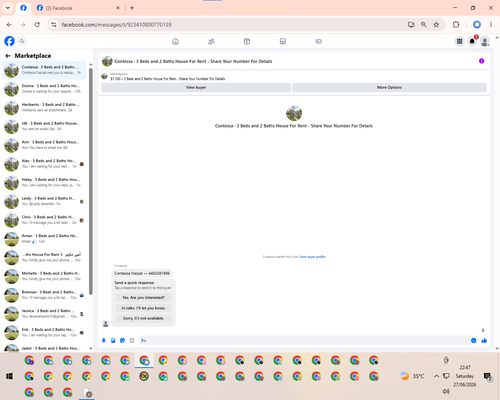500x400 pixels.
Task: Open the Idk conversation
Action: coord(44,126)
